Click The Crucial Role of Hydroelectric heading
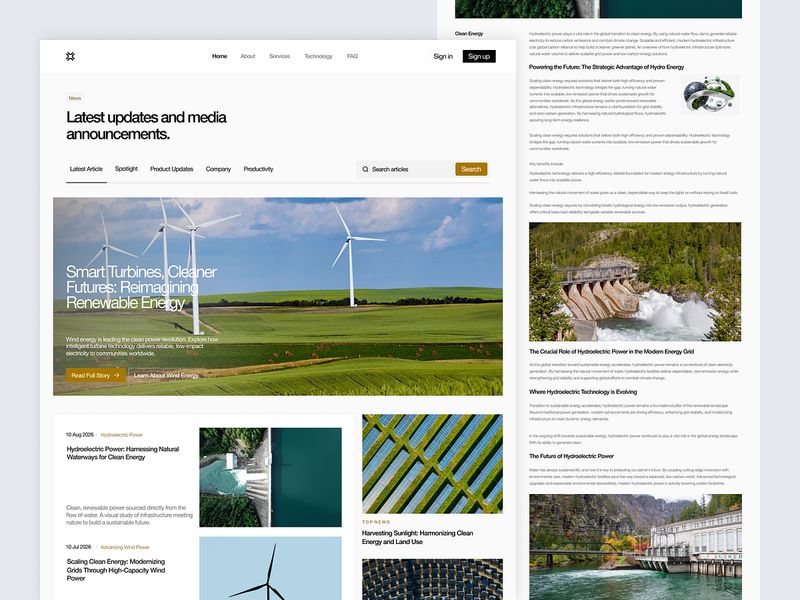 click(x=611, y=352)
